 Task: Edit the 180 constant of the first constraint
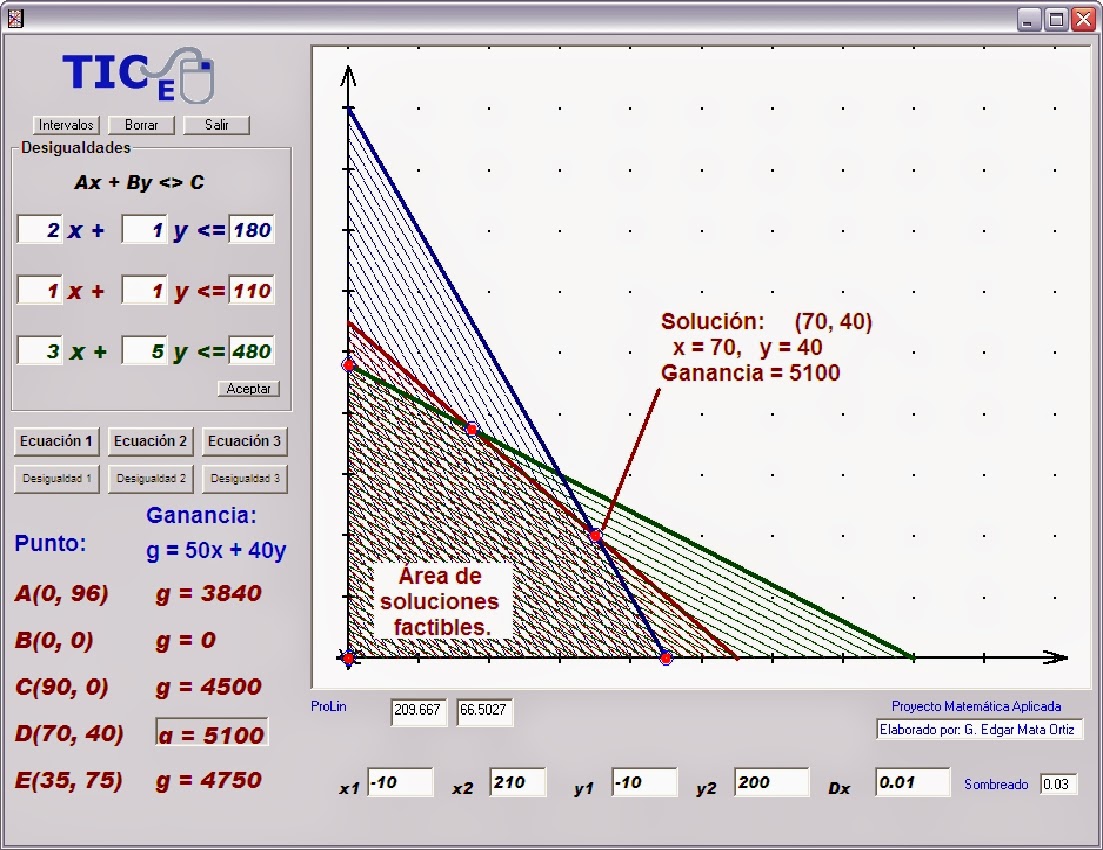[x=252, y=229]
